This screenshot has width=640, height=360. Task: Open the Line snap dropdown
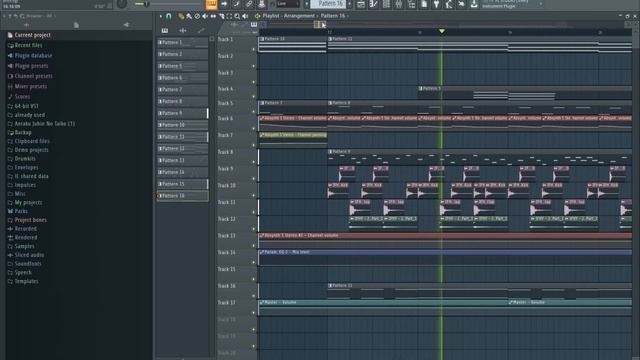point(288,4)
